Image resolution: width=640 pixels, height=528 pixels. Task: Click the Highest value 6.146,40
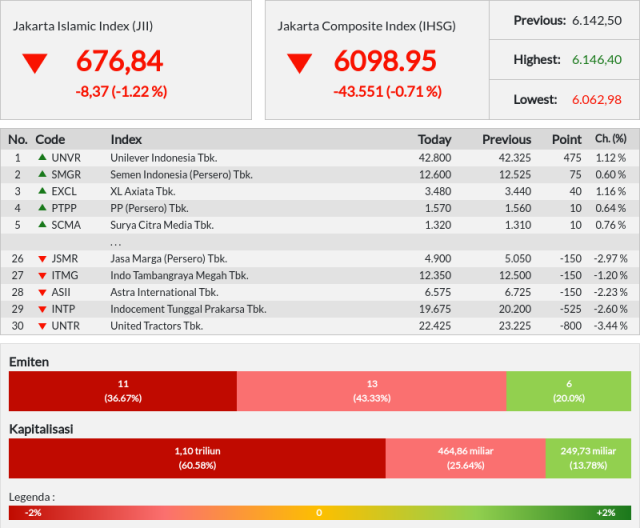(597, 60)
